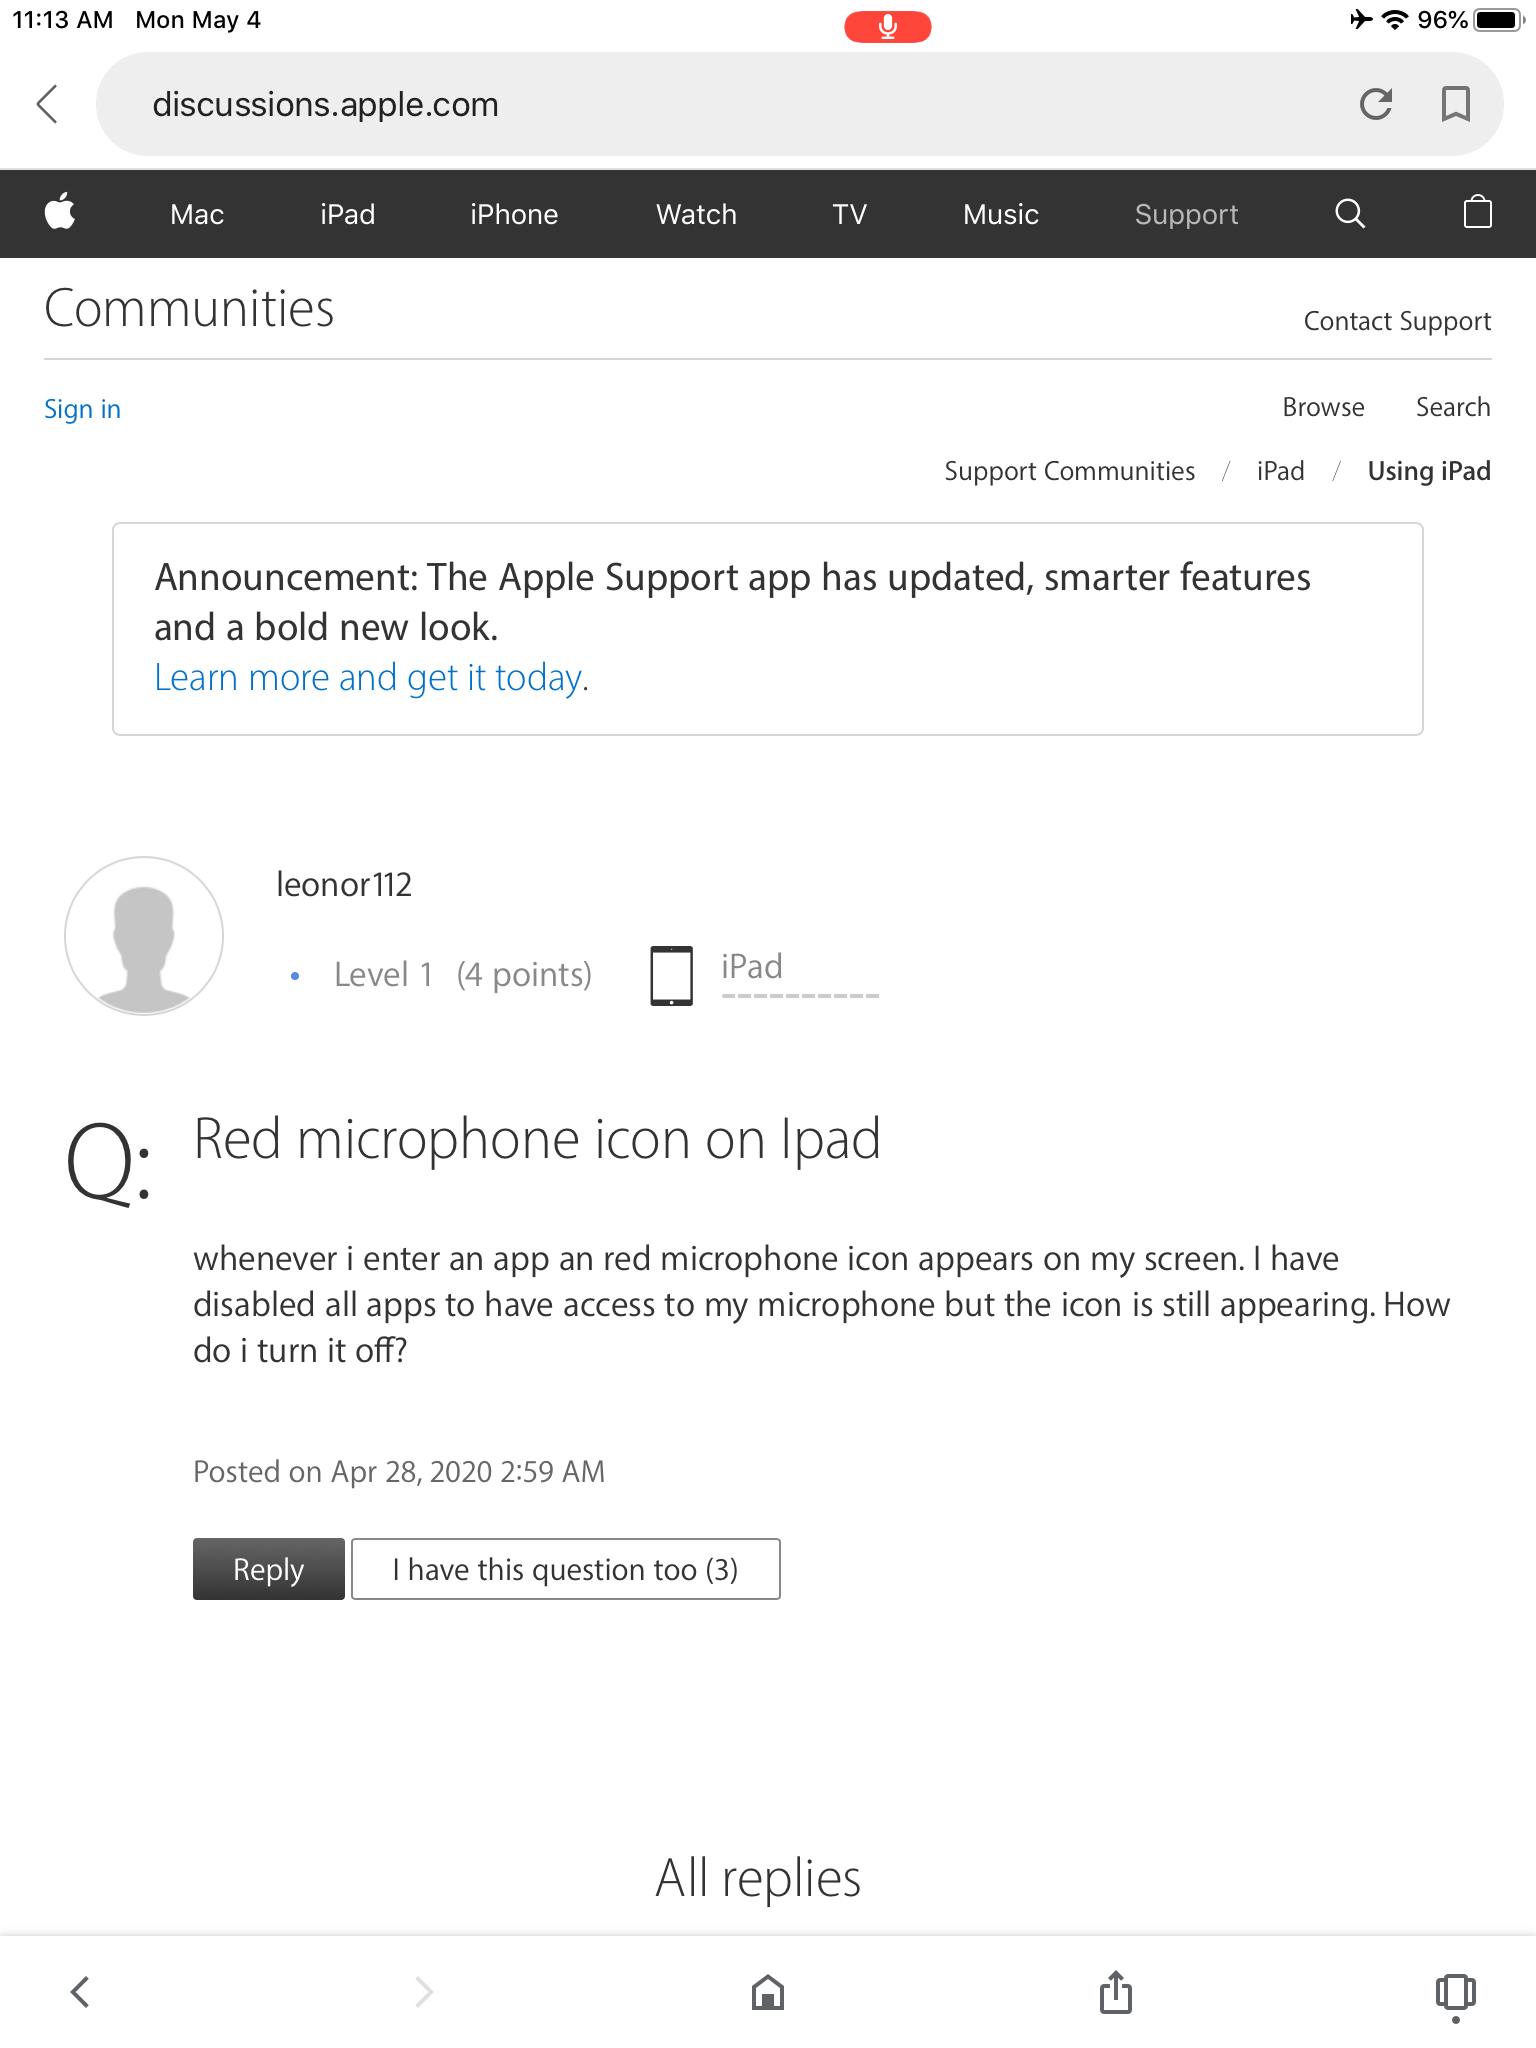Image resolution: width=1536 pixels, height=2048 pixels.
Task: Click 'I have this question too (3)'
Action: tap(566, 1569)
